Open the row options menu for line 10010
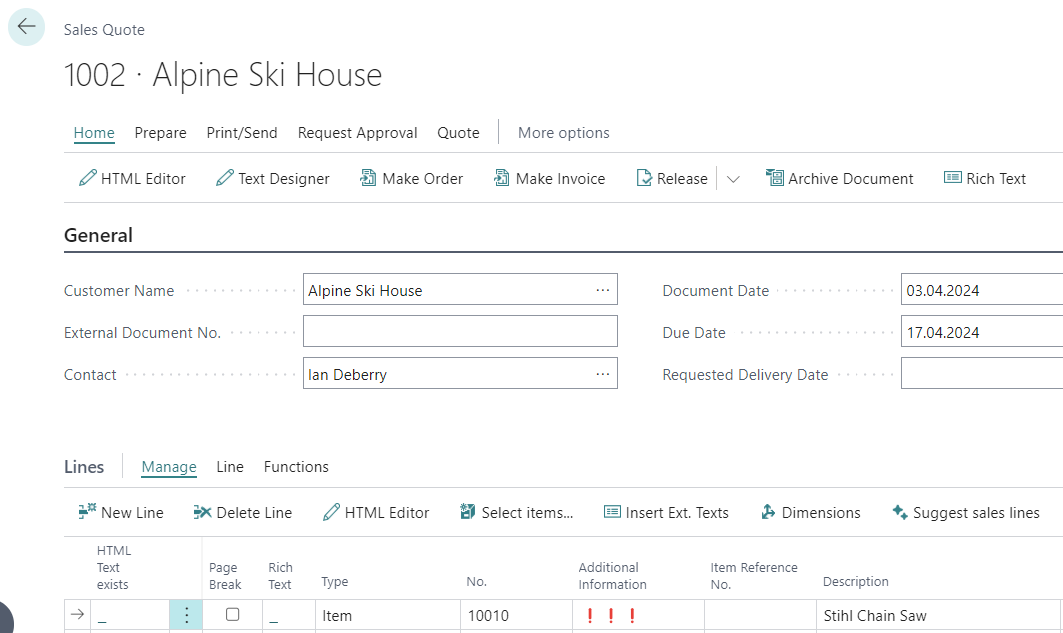 tap(186, 615)
